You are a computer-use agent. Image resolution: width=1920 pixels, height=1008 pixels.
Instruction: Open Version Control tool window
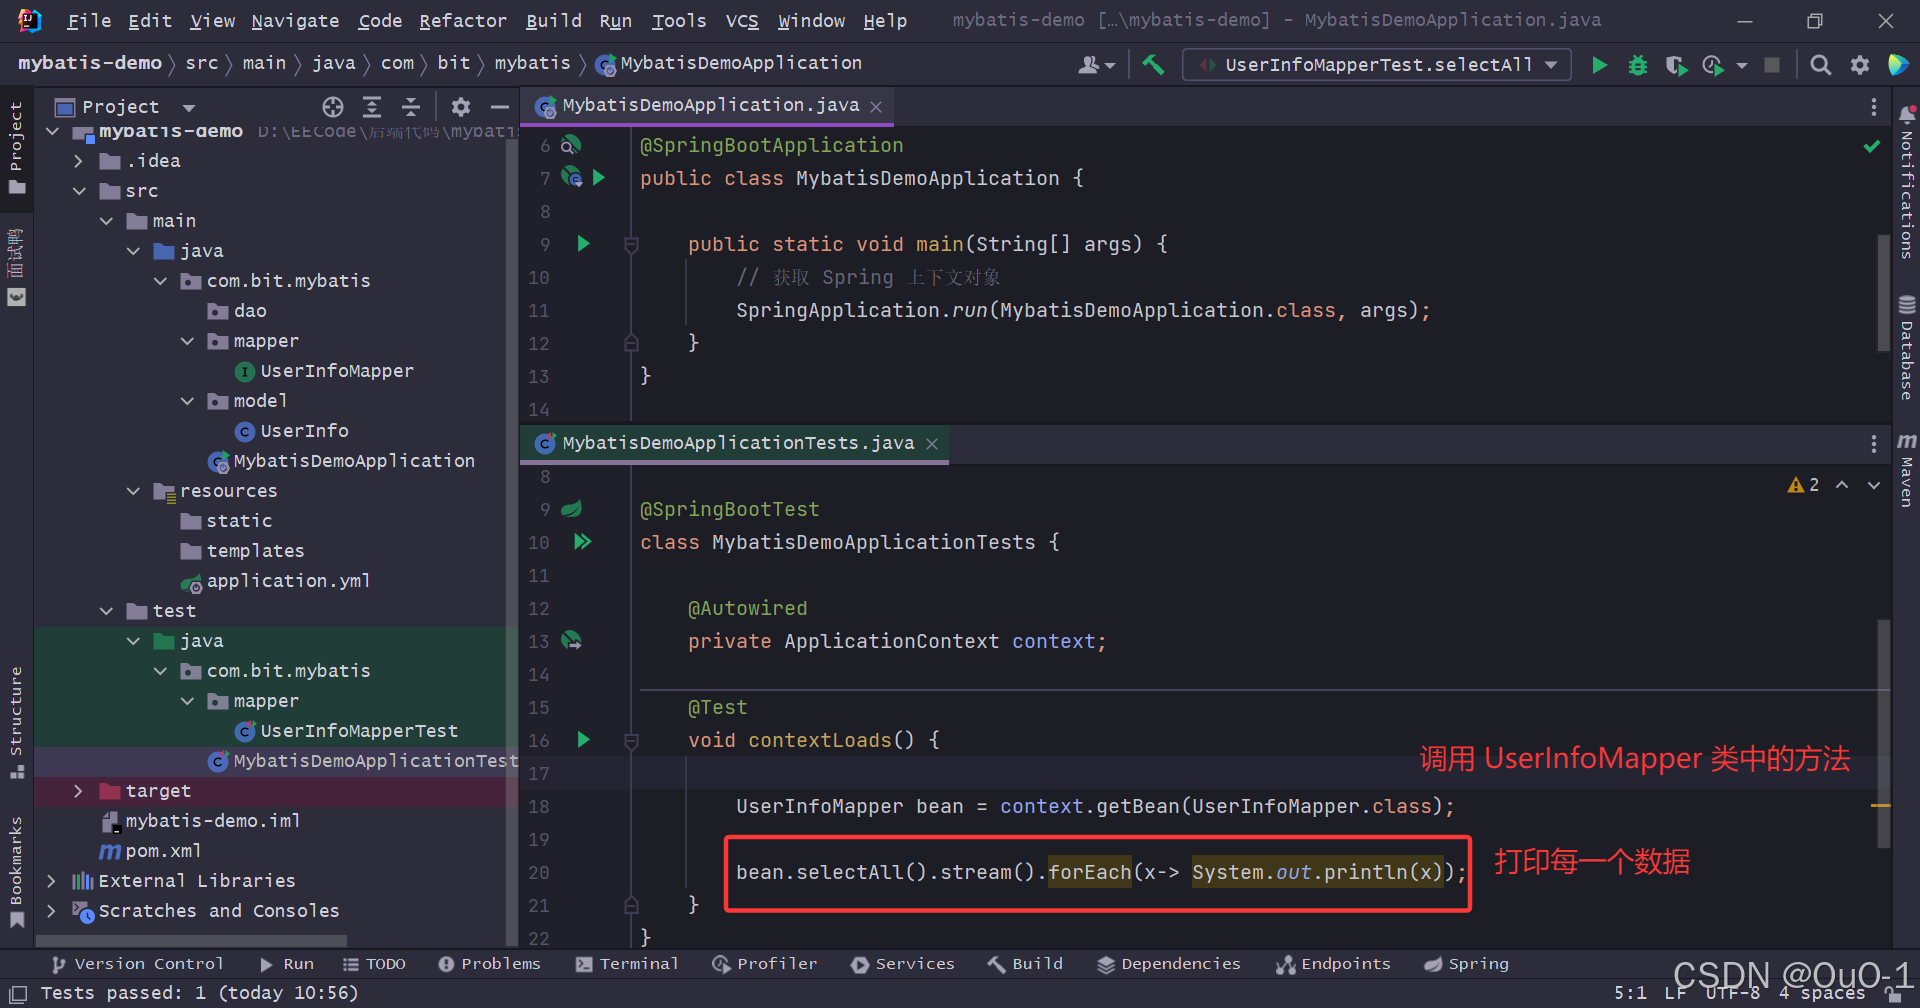tap(137, 964)
